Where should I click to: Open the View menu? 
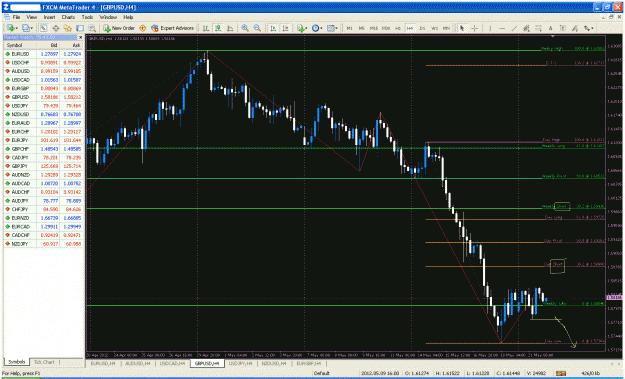coord(31,17)
